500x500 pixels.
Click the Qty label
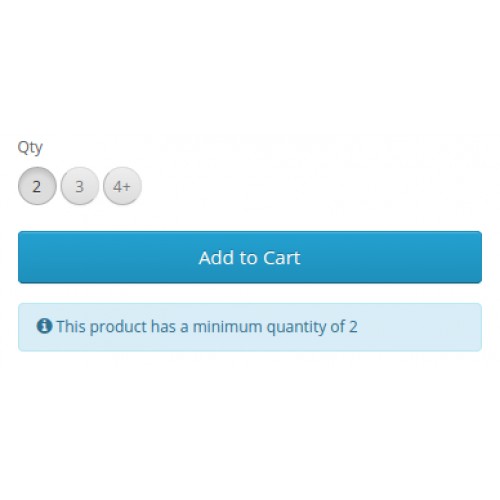pyautogui.click(x=30, y=148)
